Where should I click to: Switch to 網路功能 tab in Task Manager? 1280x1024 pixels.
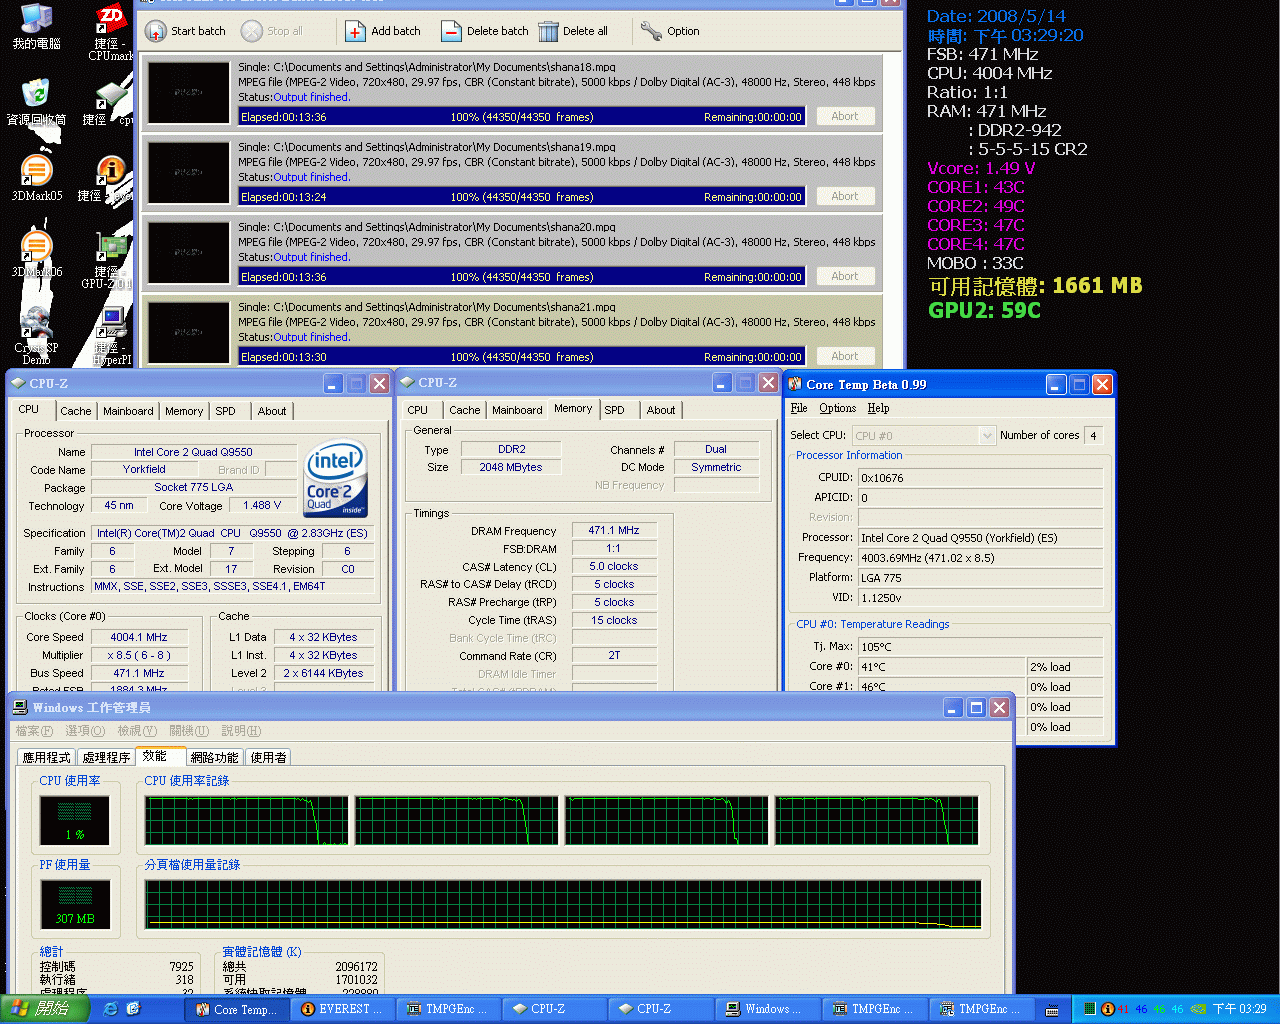pos(214,757)
